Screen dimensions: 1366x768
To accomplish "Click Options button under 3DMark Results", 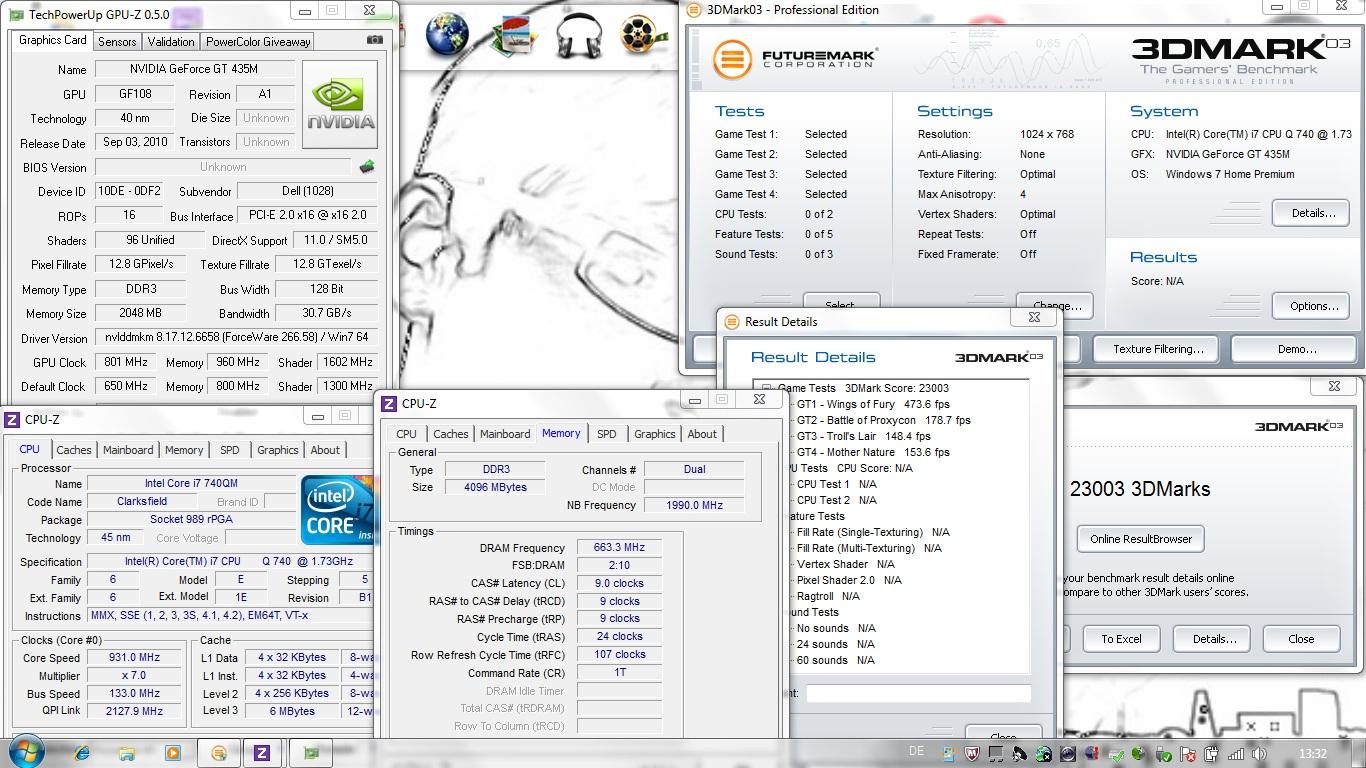I will [x=1313, y=306].
